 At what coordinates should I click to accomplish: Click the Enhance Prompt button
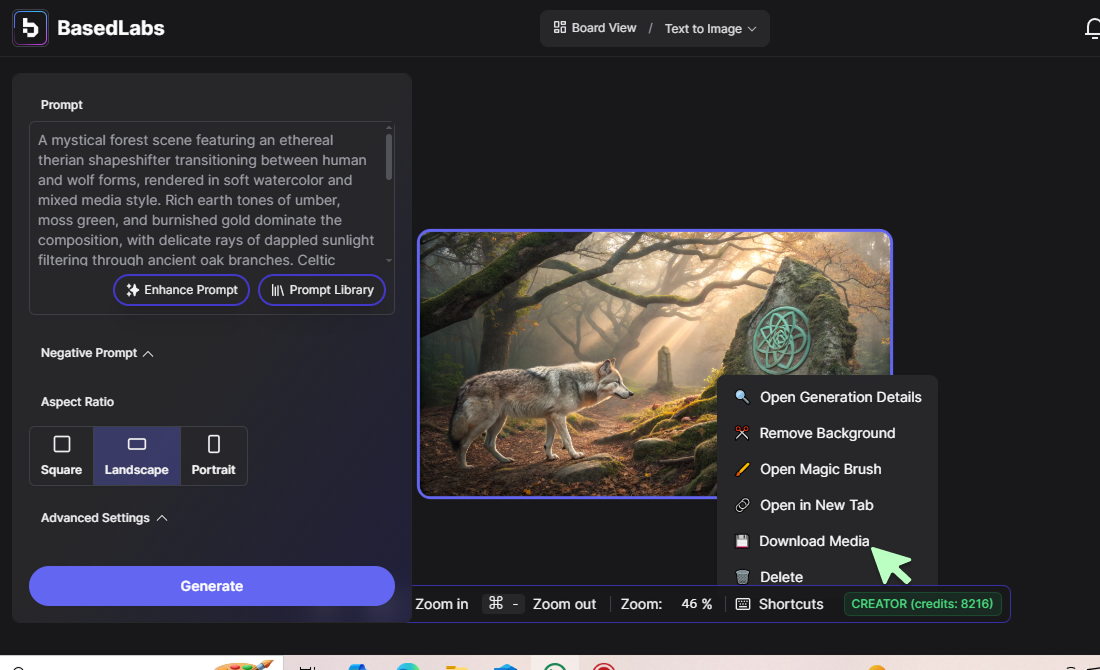(x=182, y=290)
